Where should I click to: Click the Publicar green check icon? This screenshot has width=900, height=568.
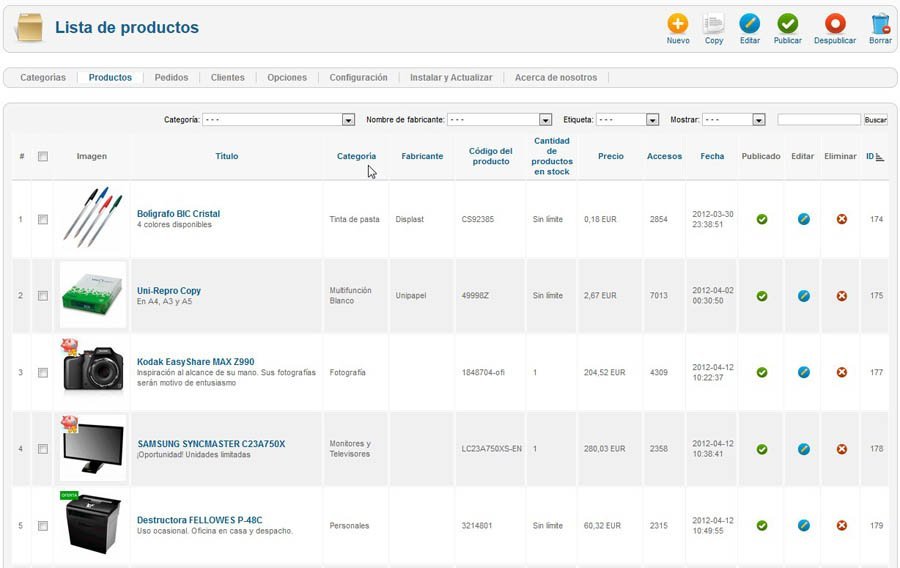click(x=788, y=24)
